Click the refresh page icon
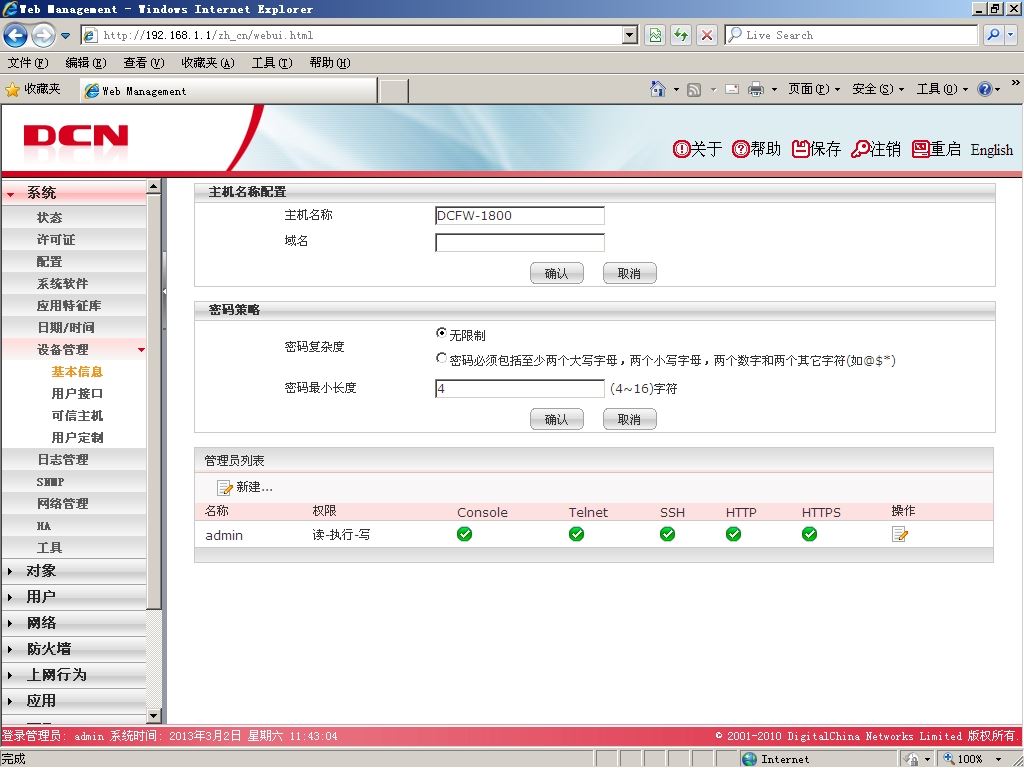 tap(681, 35)
